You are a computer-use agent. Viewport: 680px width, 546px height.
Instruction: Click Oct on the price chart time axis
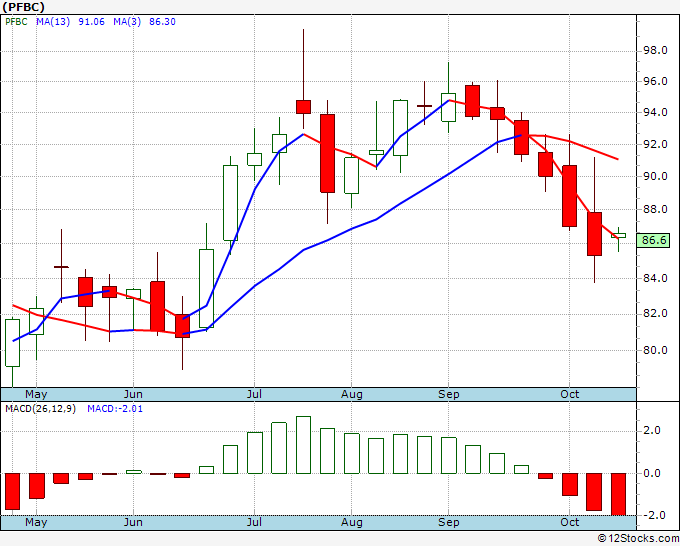(569, 394)
